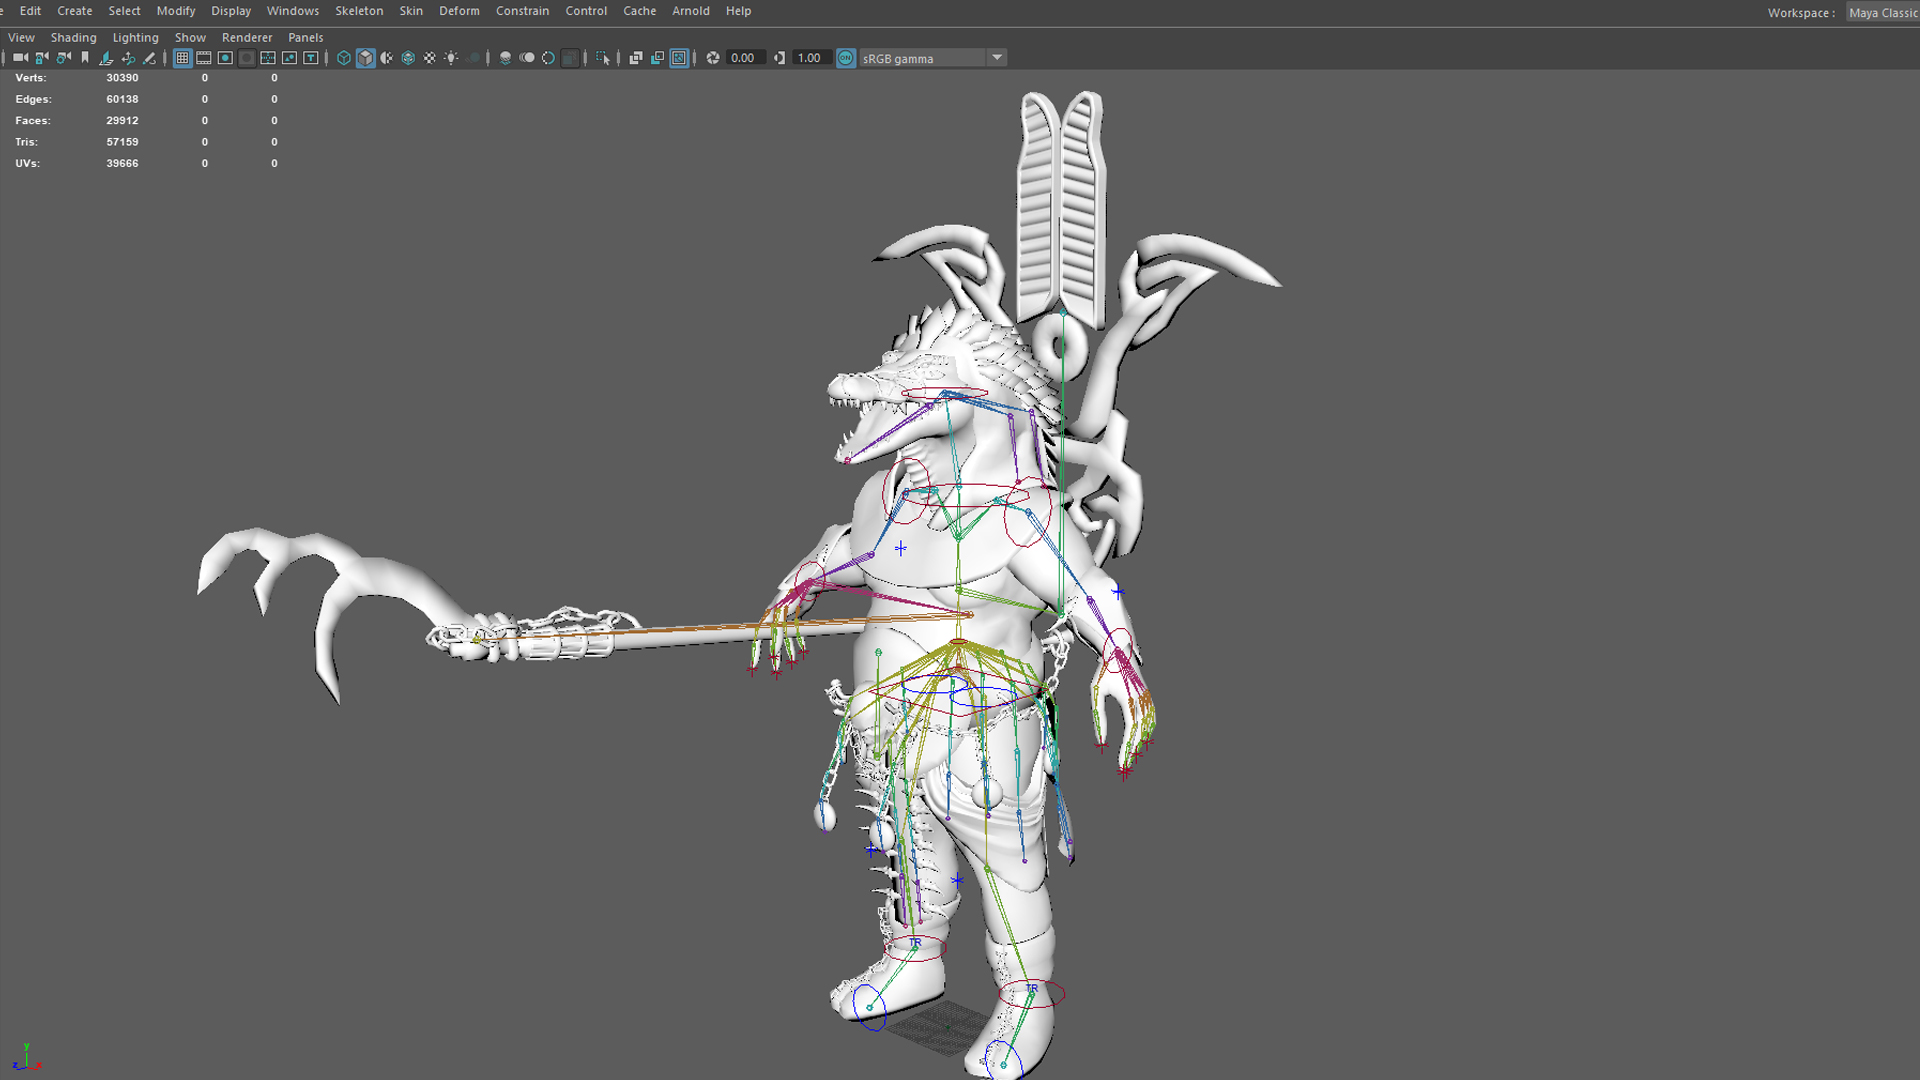Open the Skeleton menu
The height and width of the screenshot is (1080, 1920).
359,11
